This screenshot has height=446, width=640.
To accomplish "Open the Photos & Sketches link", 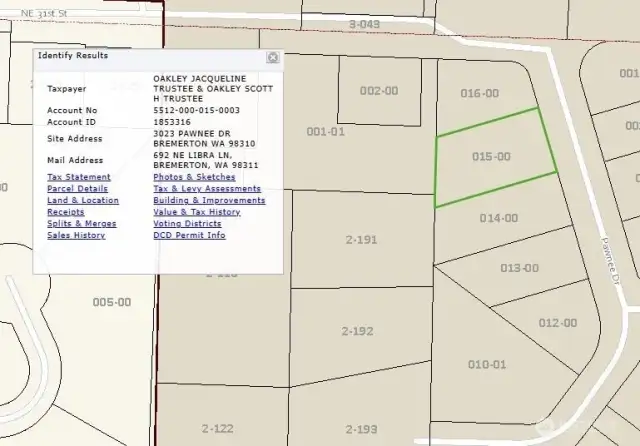I will click(194, 177).
